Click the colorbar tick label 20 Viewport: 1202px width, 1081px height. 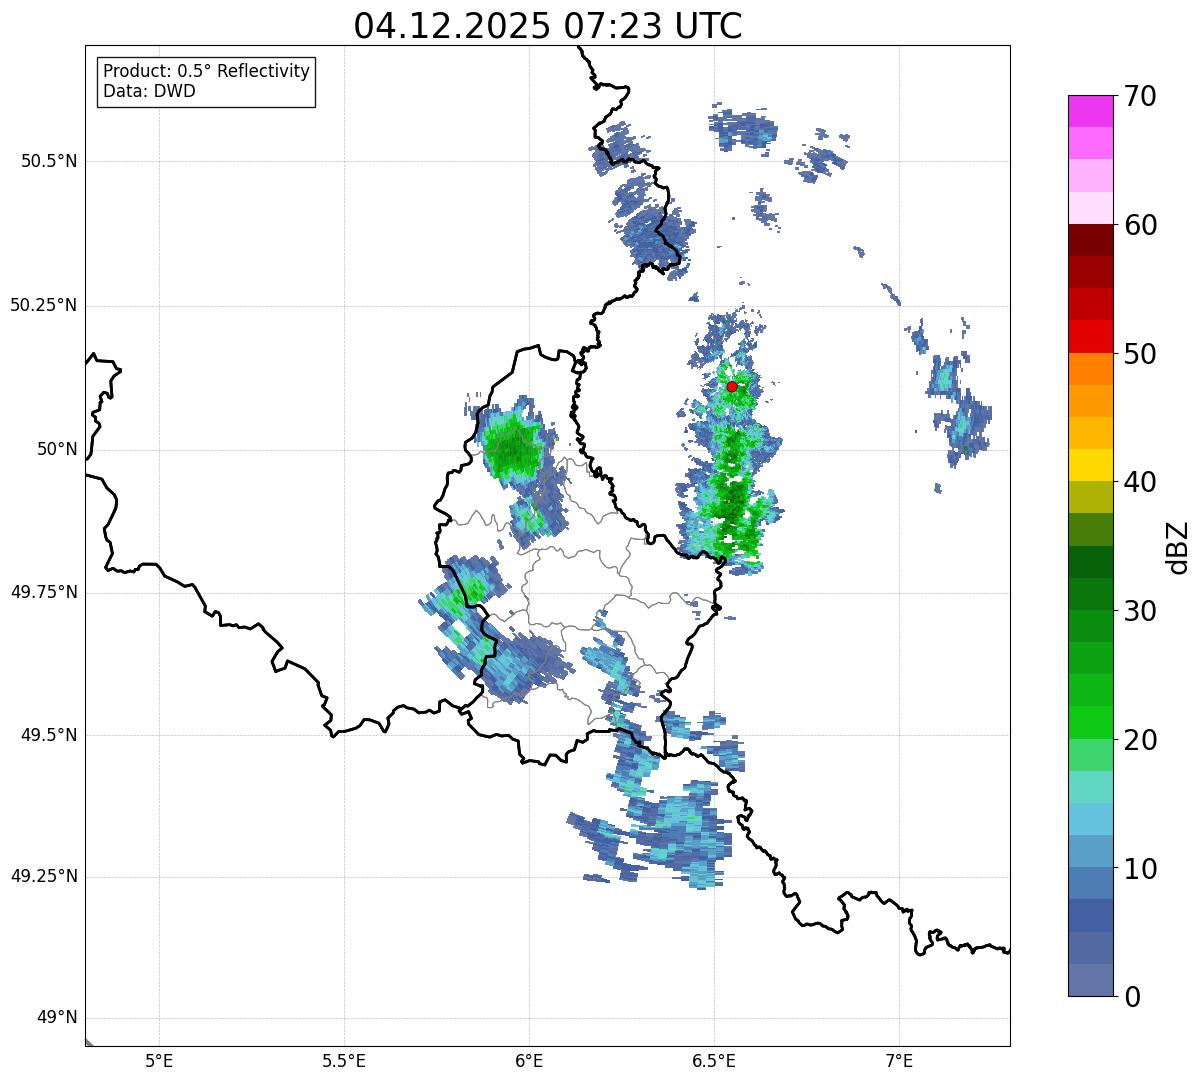pos(1140,740)
